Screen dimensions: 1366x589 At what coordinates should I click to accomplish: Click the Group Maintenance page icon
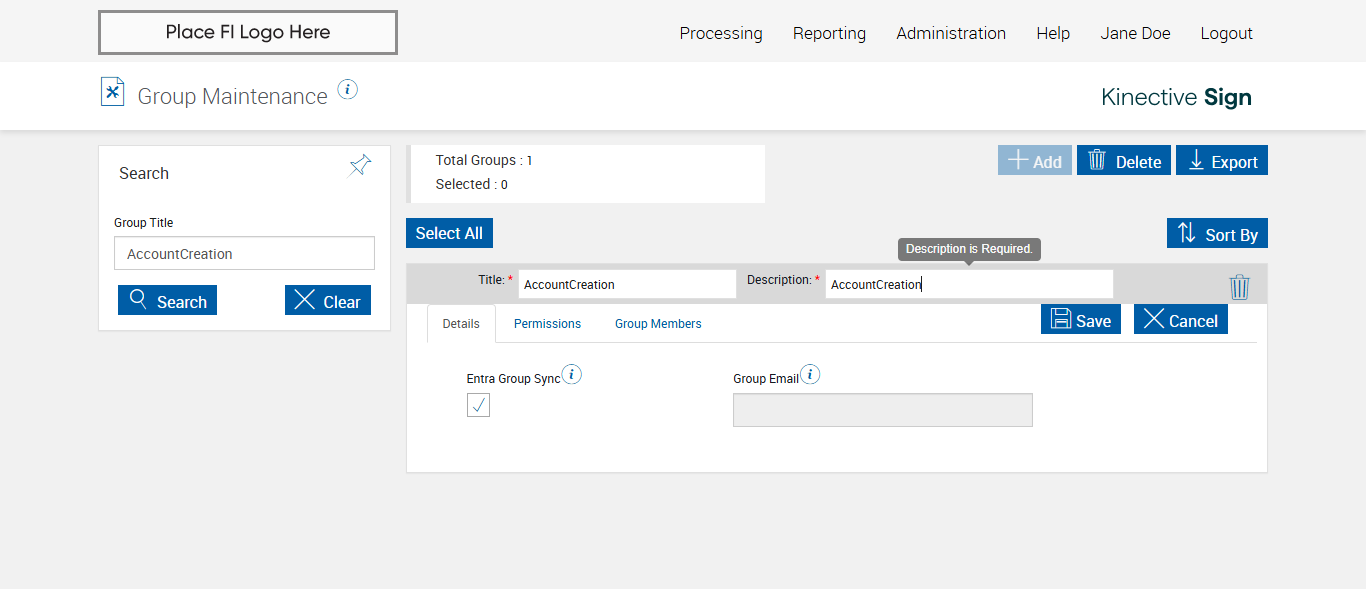[113, 92]
